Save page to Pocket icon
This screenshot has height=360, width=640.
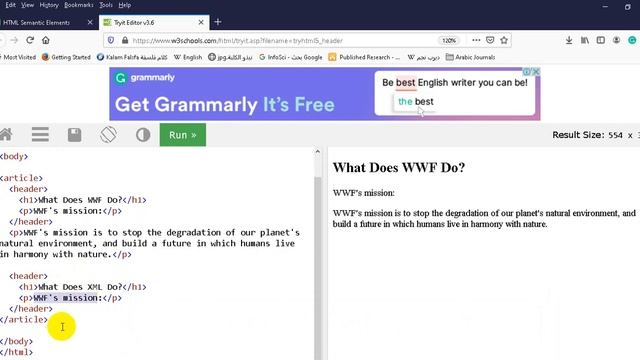coord(490,40)
